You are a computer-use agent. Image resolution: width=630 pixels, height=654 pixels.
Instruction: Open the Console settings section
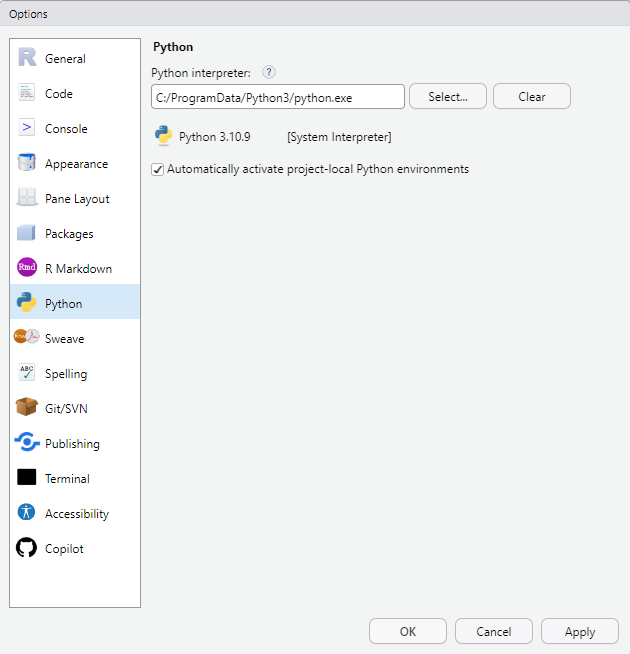coord(75,128)
